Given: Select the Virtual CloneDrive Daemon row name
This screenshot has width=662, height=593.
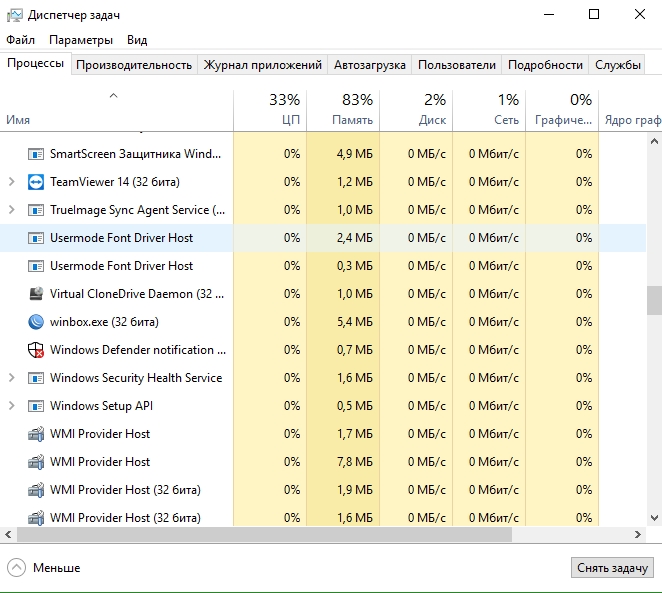Looking at the screenshot, I should 137,294.
